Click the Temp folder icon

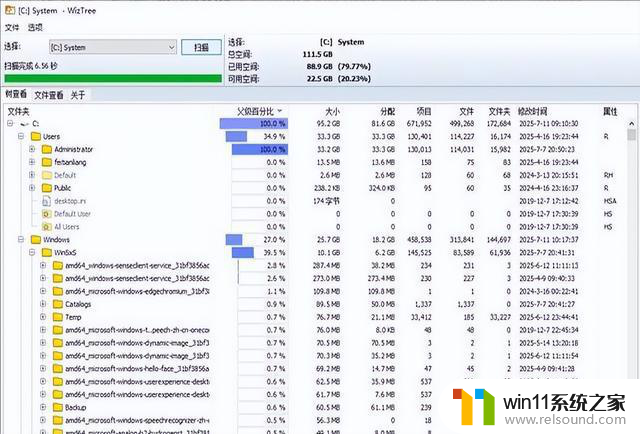(58, 317)
